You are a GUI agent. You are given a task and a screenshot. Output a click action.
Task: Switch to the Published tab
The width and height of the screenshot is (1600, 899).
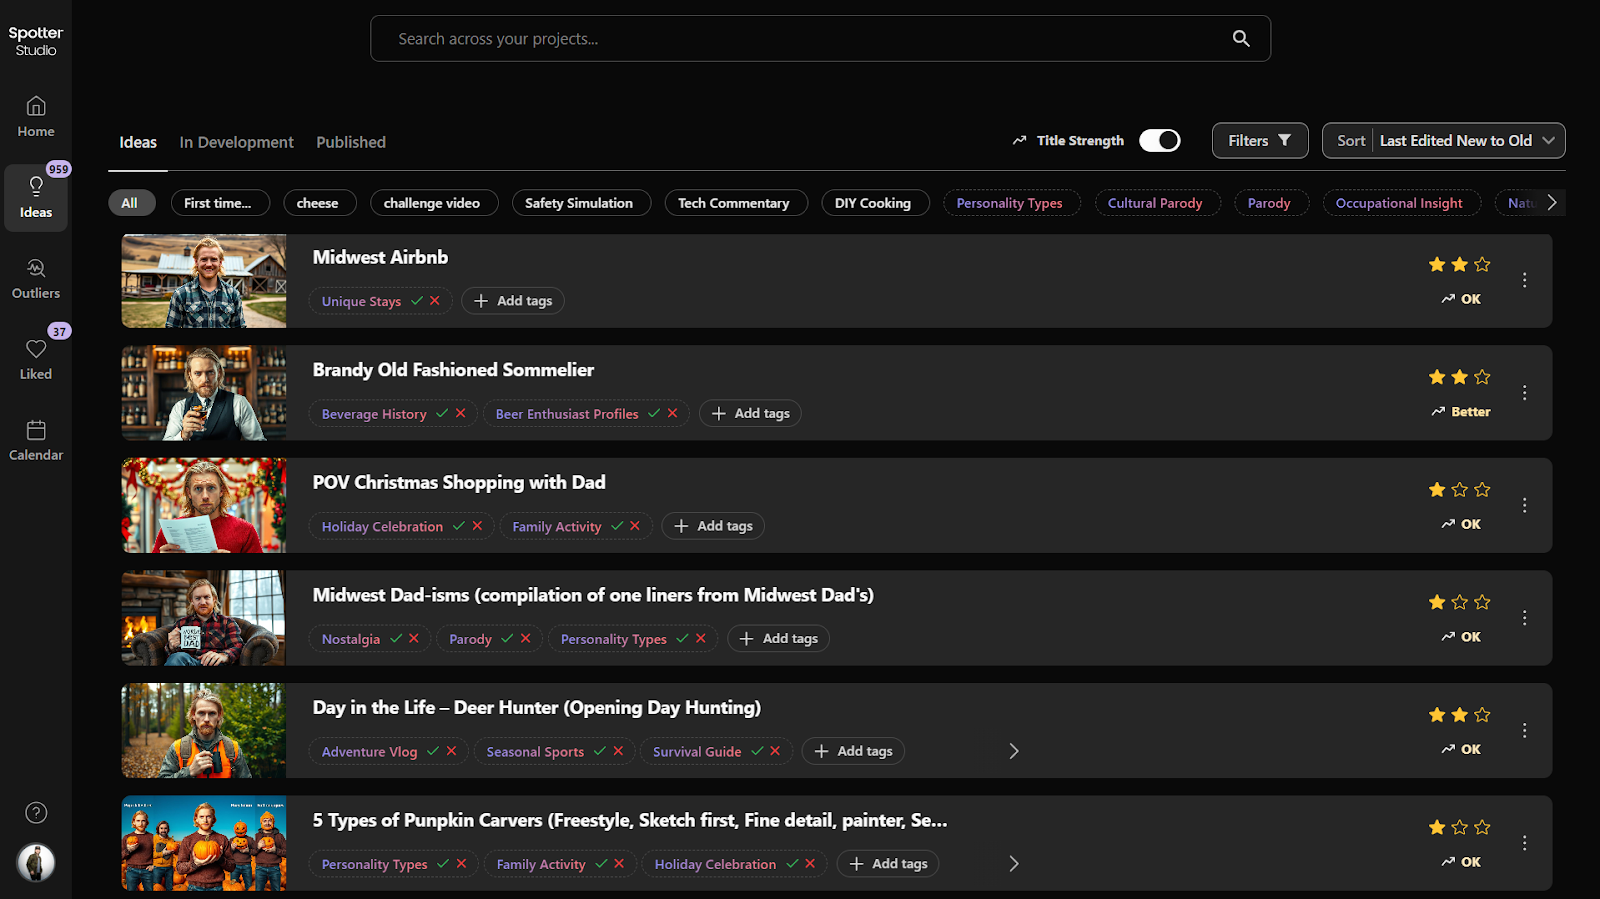pos(351,142)
